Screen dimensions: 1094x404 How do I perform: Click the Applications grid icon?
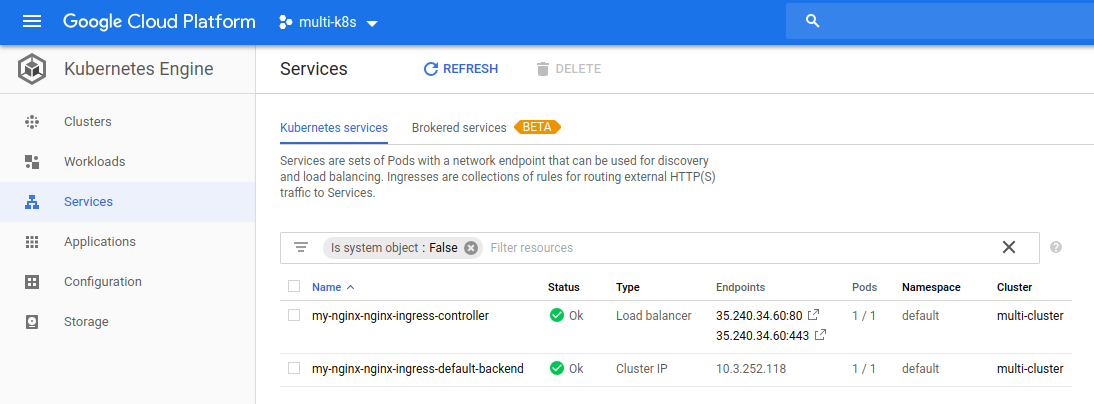(x=32, y=242)
